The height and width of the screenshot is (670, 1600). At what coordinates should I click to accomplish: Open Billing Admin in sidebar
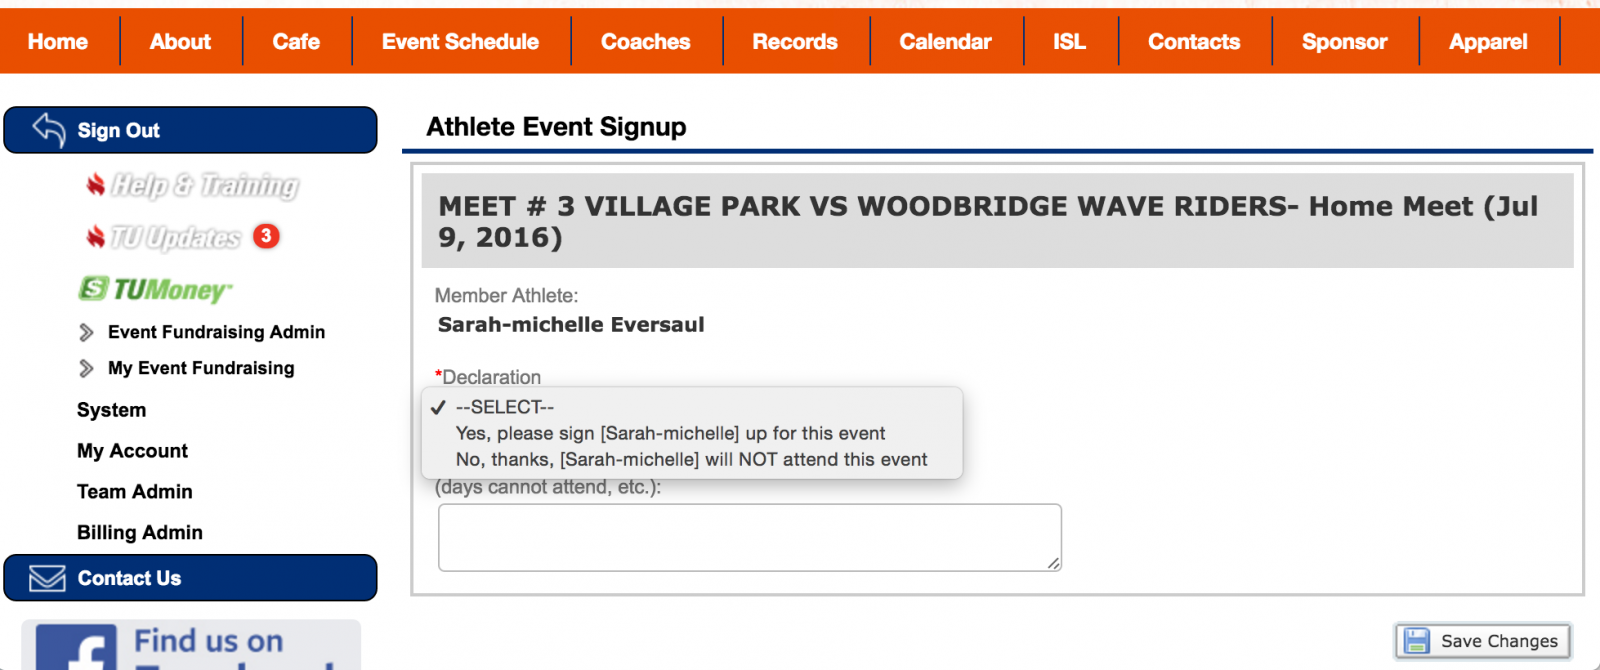tap(140, 532)
